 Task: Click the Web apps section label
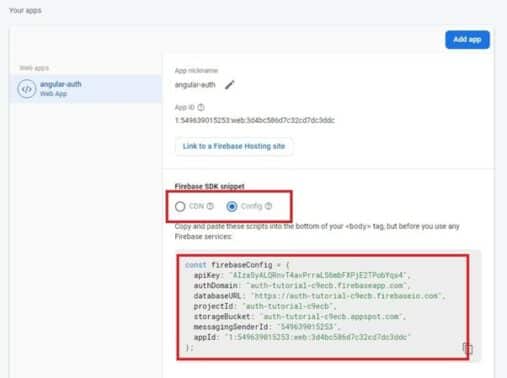coord(34,68)
